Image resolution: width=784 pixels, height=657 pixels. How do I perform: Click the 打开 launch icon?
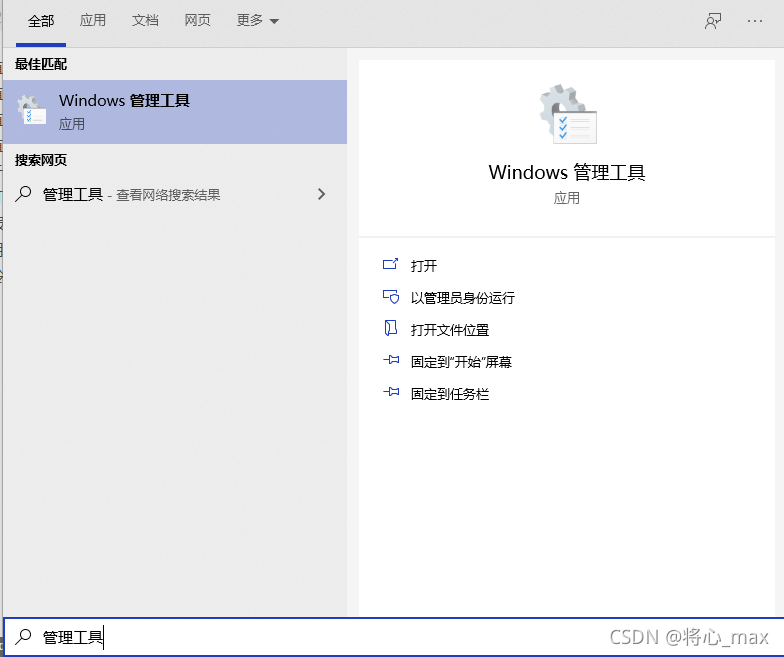coord(390,264)
